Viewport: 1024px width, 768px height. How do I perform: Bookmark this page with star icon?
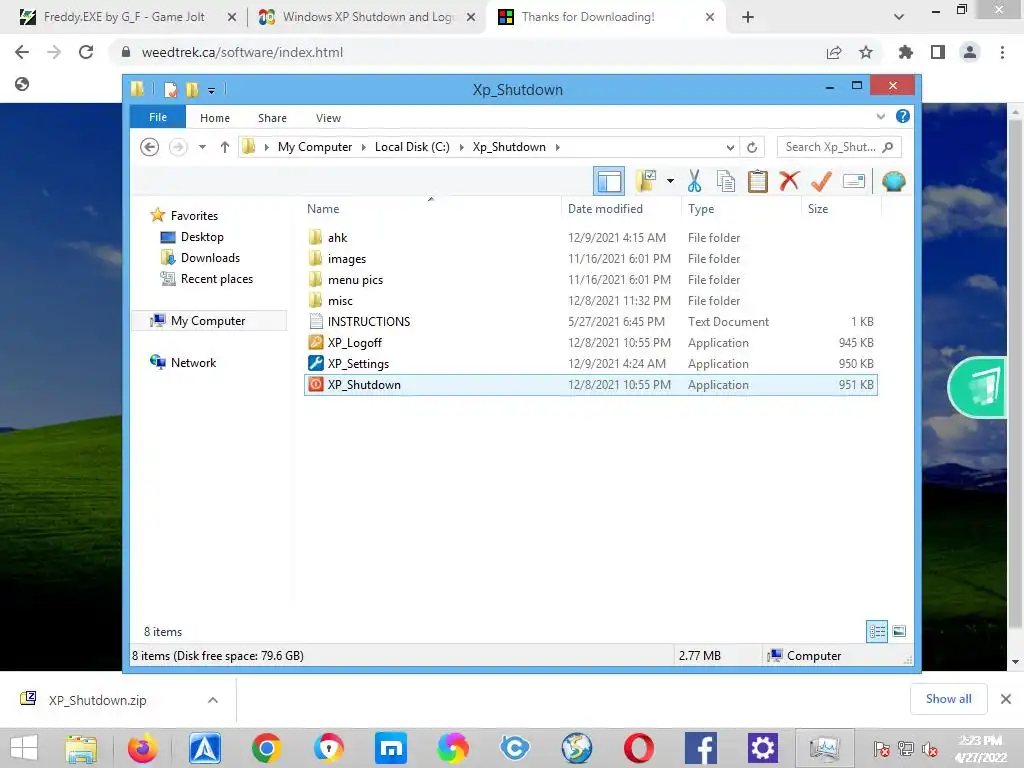click(x=866, y=52)
